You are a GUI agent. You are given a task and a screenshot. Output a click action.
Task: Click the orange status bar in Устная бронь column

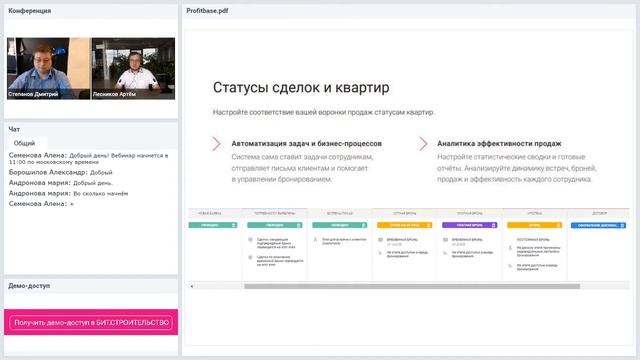[x=404, y=225]
